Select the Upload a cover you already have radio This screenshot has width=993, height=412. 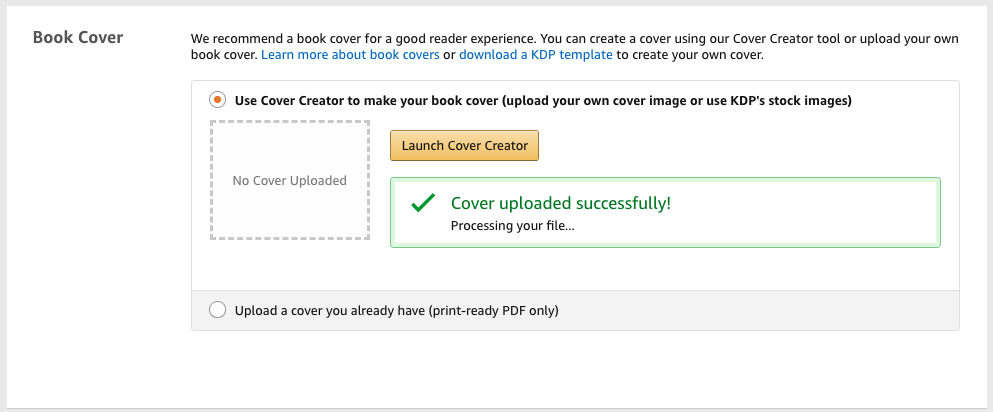click(217, 310)
